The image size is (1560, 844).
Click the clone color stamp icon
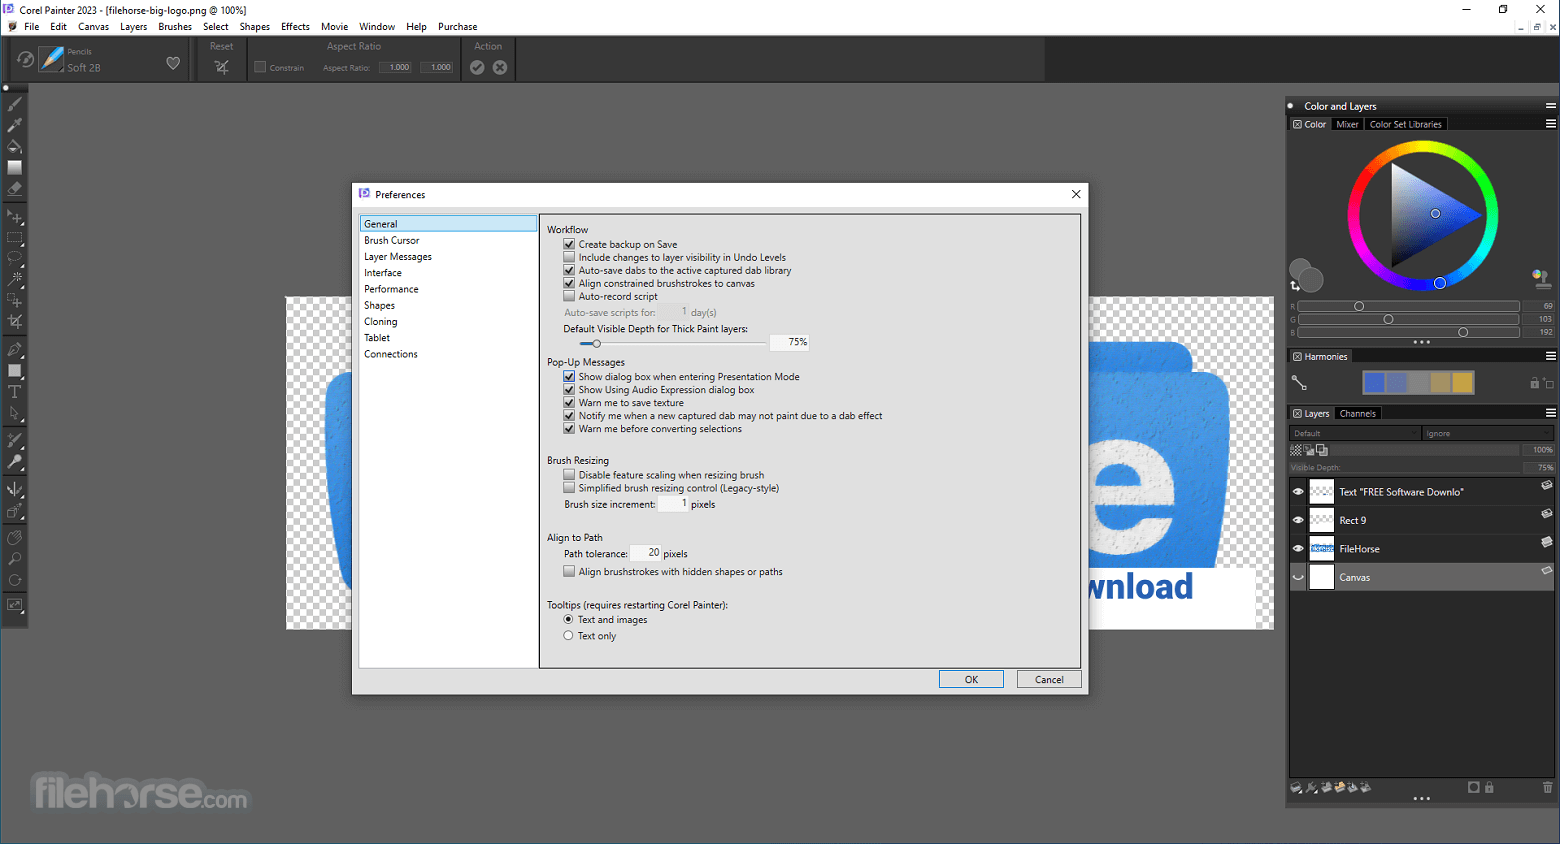tap(1541, 277)
